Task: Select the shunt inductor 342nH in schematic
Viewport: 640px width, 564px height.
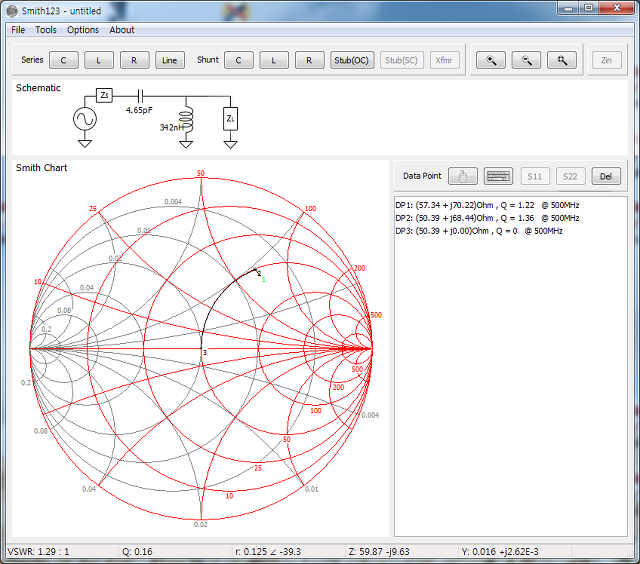Action: point(186,120)
